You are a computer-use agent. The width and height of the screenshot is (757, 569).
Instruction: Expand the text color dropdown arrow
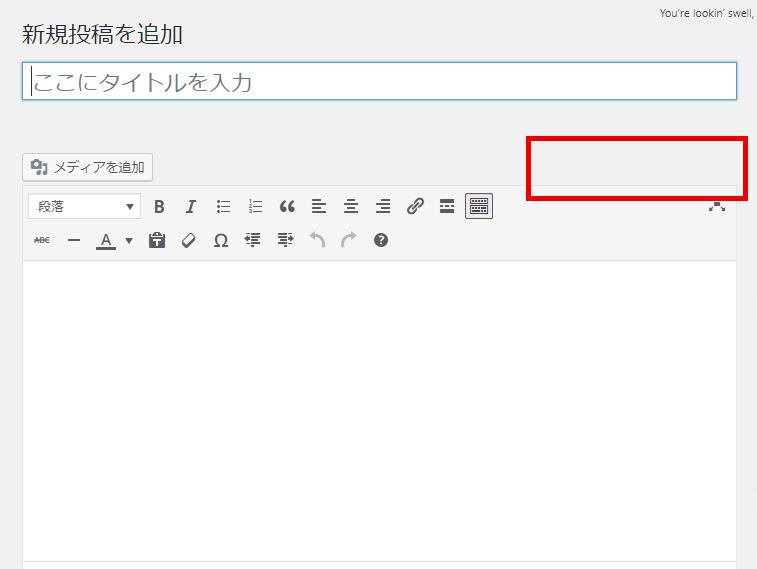pyautogui.click(x=129, y=241)
